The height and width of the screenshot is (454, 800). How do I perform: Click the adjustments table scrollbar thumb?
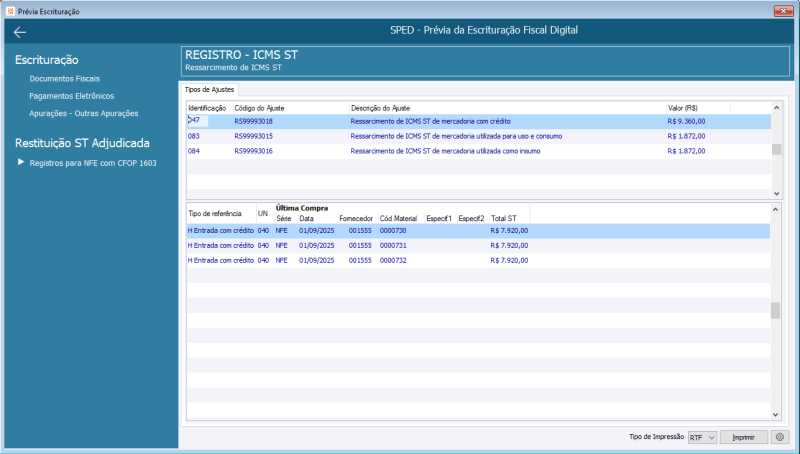[x=777, y=149]
